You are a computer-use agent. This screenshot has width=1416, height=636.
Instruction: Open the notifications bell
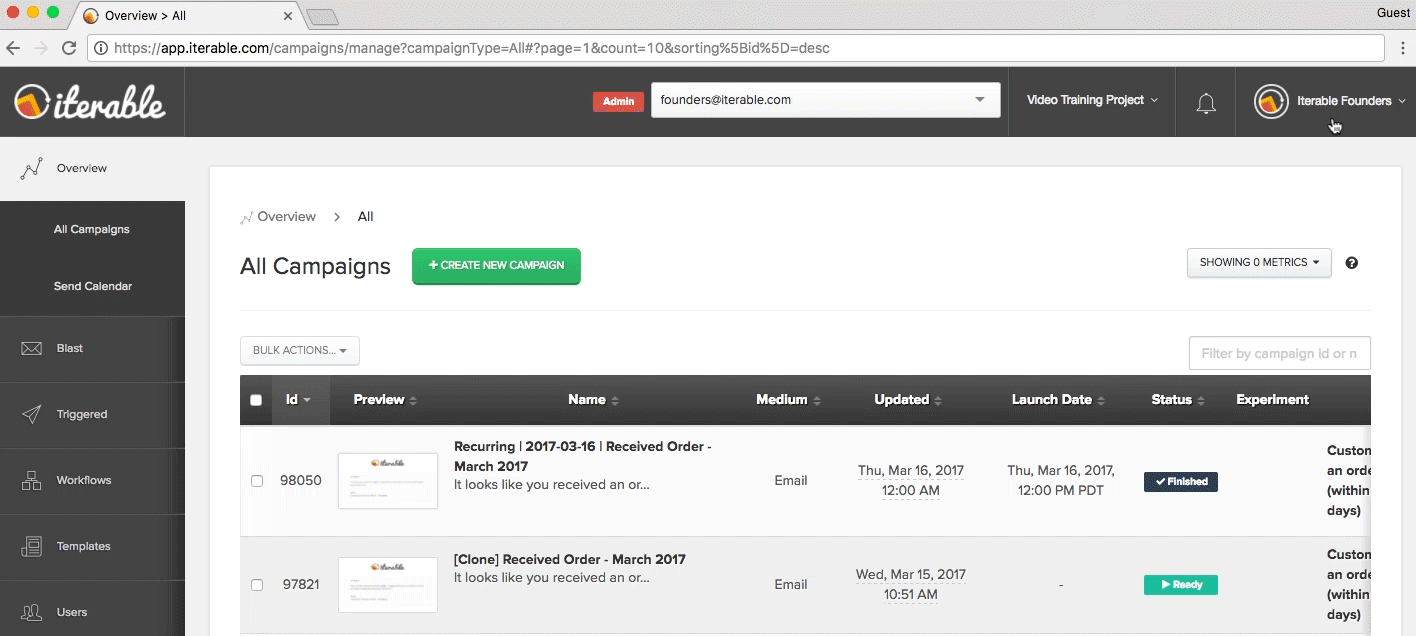1206,102
